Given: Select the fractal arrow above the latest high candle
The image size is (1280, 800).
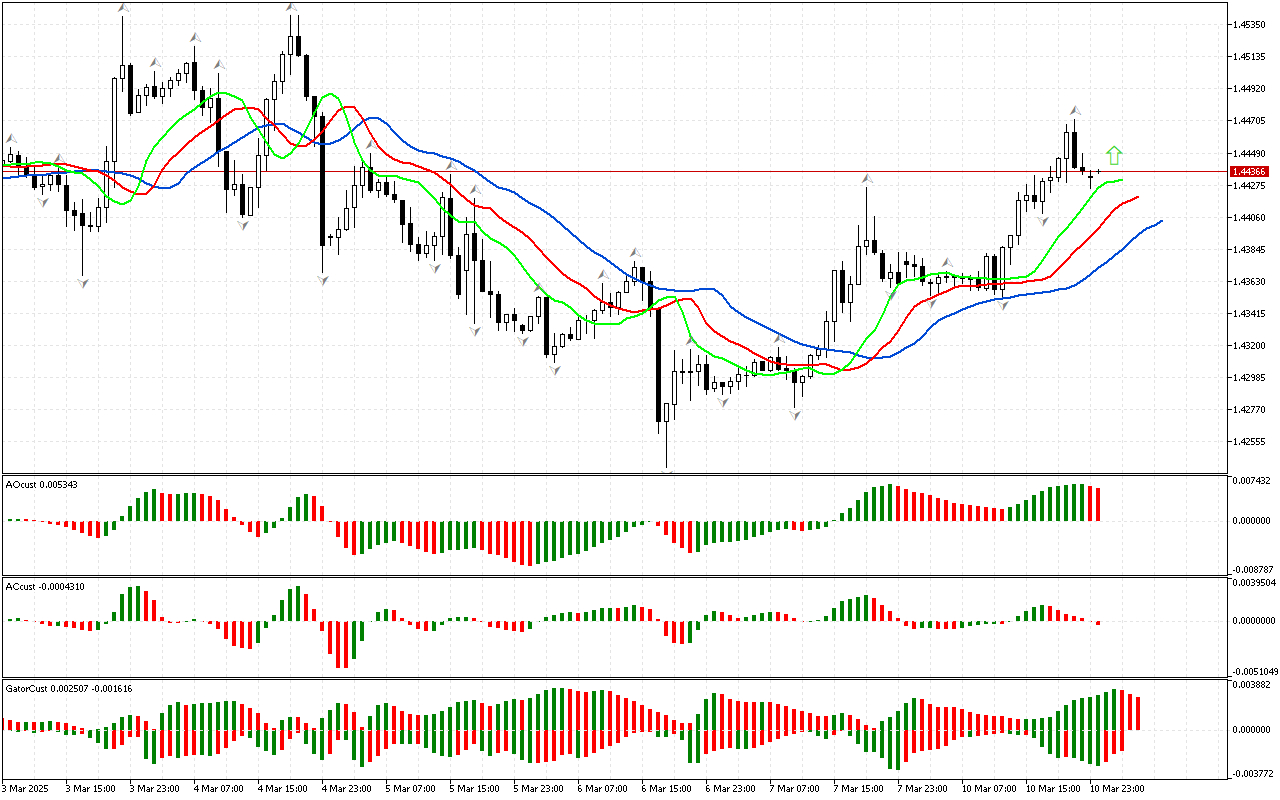Looking at the screenshot, I should click(x=1075, y=110).
